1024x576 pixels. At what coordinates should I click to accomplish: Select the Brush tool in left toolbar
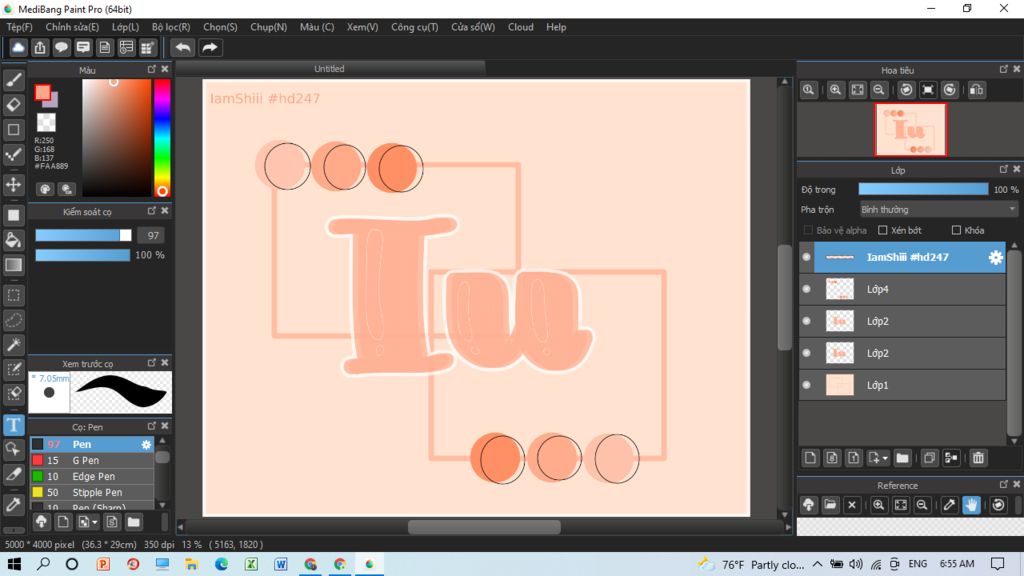tap(14, 80)
